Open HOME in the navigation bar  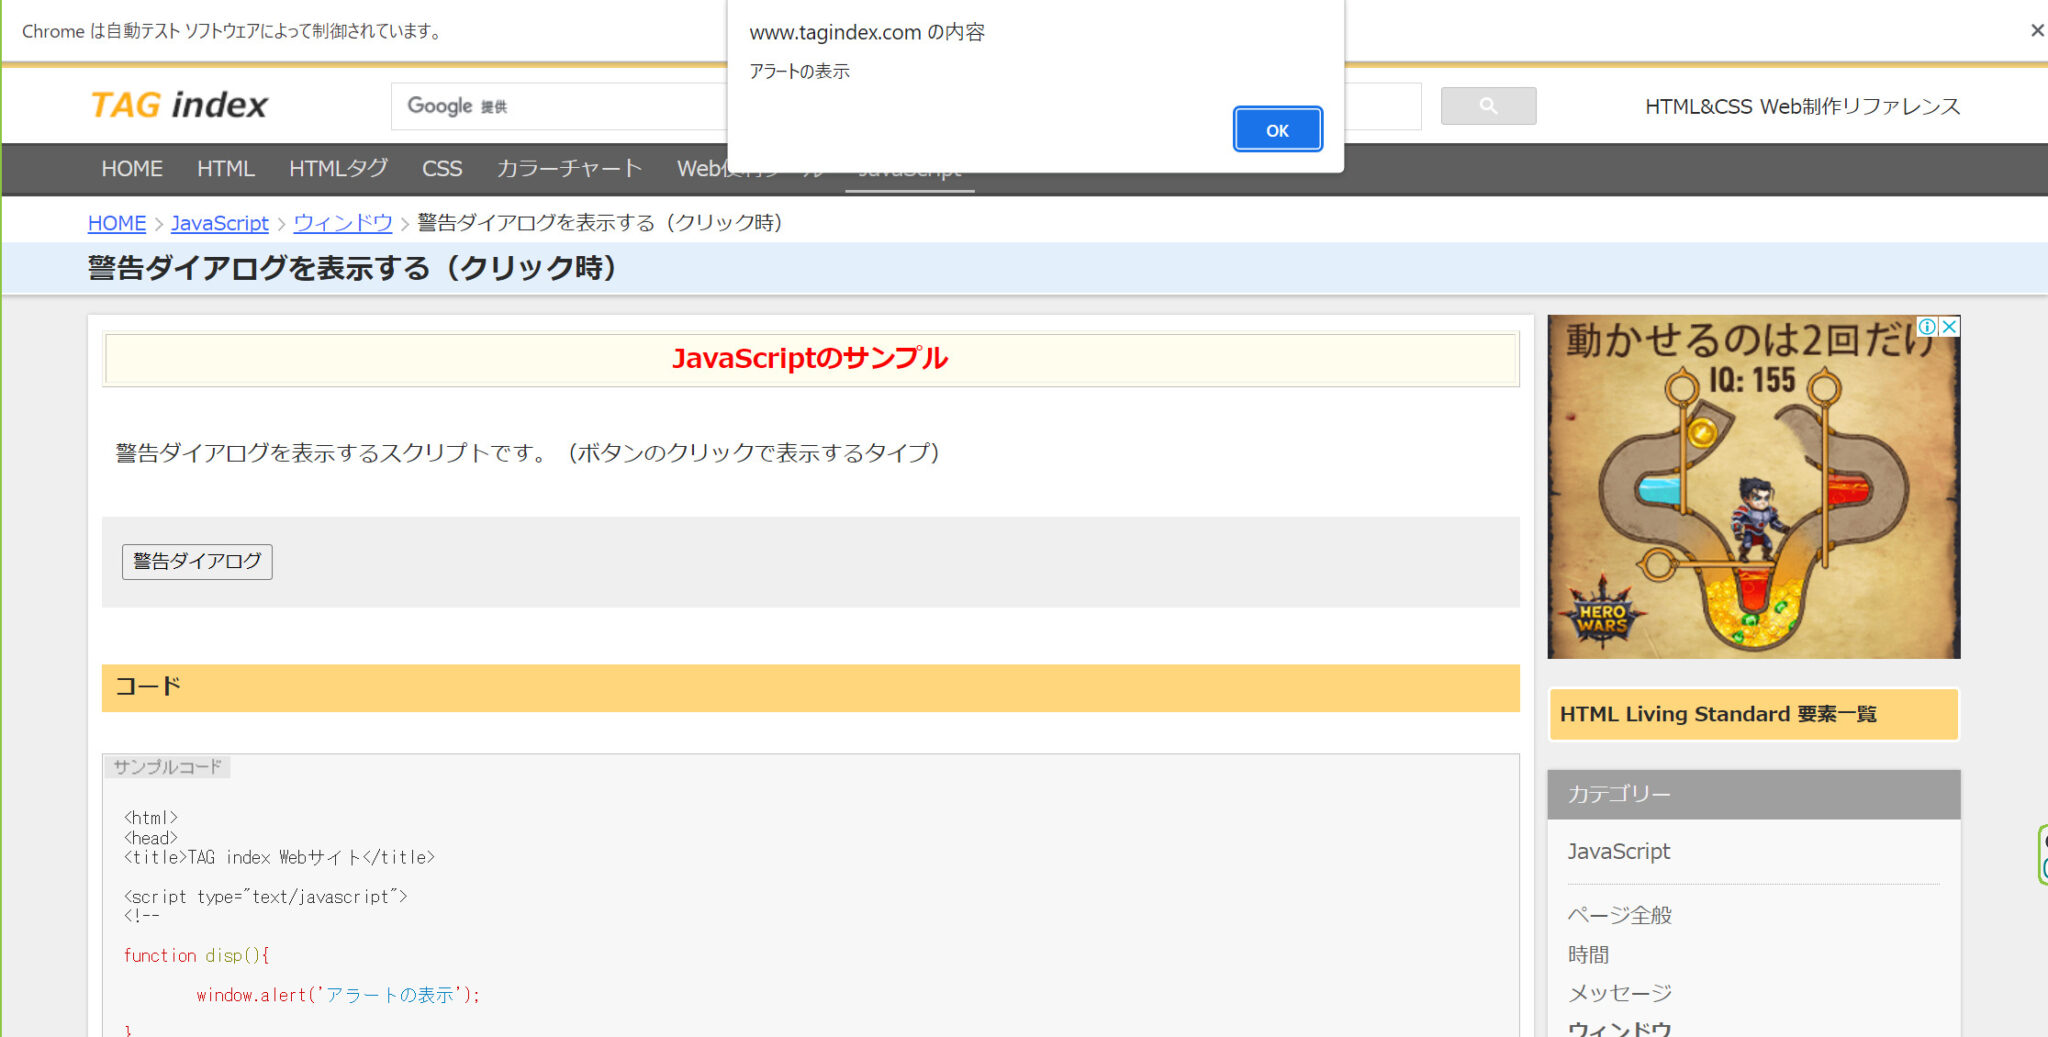coord(131,169)
